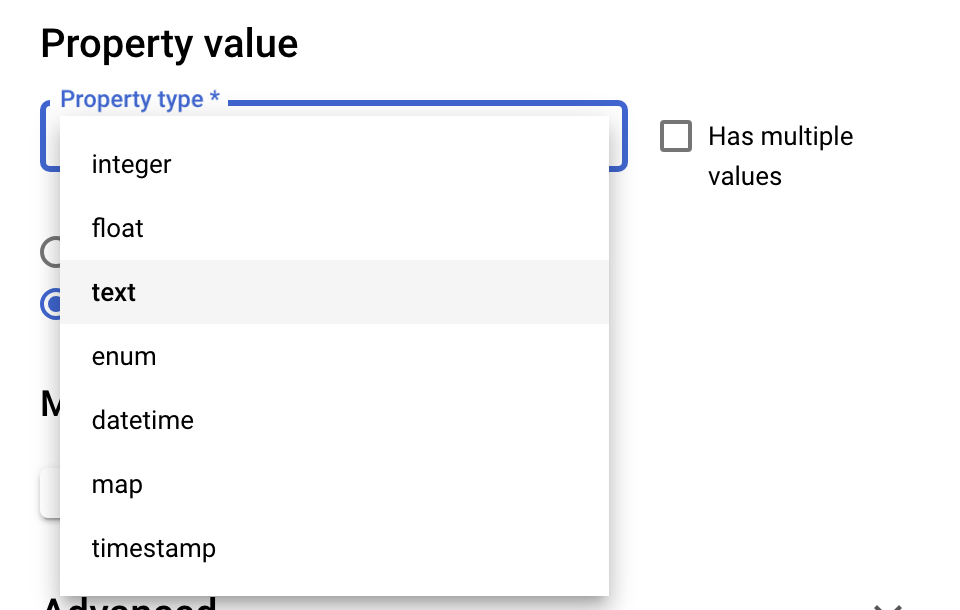This screenshot has width=960, height=610.
Task: Choose integer from the Property type list
Action: tap(132, 164)
